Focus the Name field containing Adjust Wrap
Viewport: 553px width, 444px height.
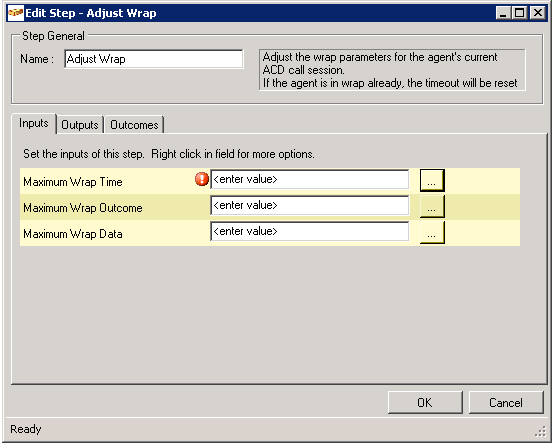pos(154,59)
